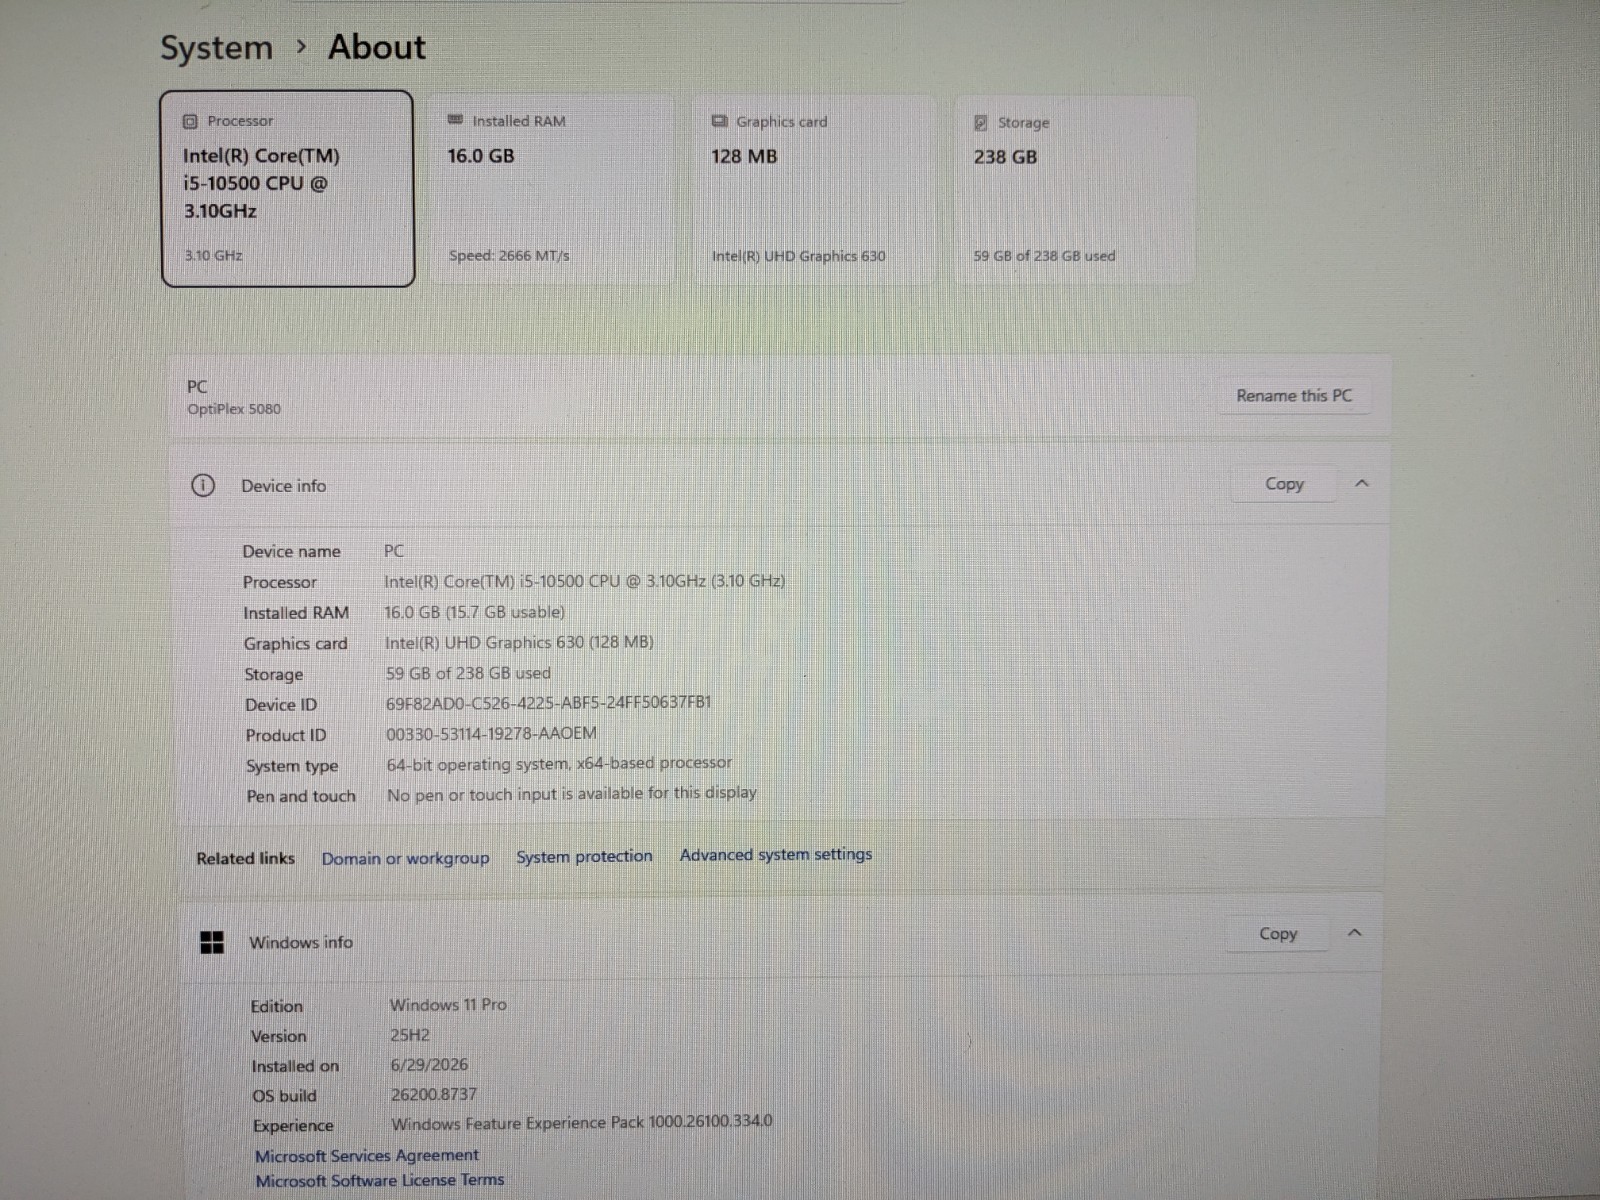Click the Processor chip icon
1600x1200 pixels.
190,121
